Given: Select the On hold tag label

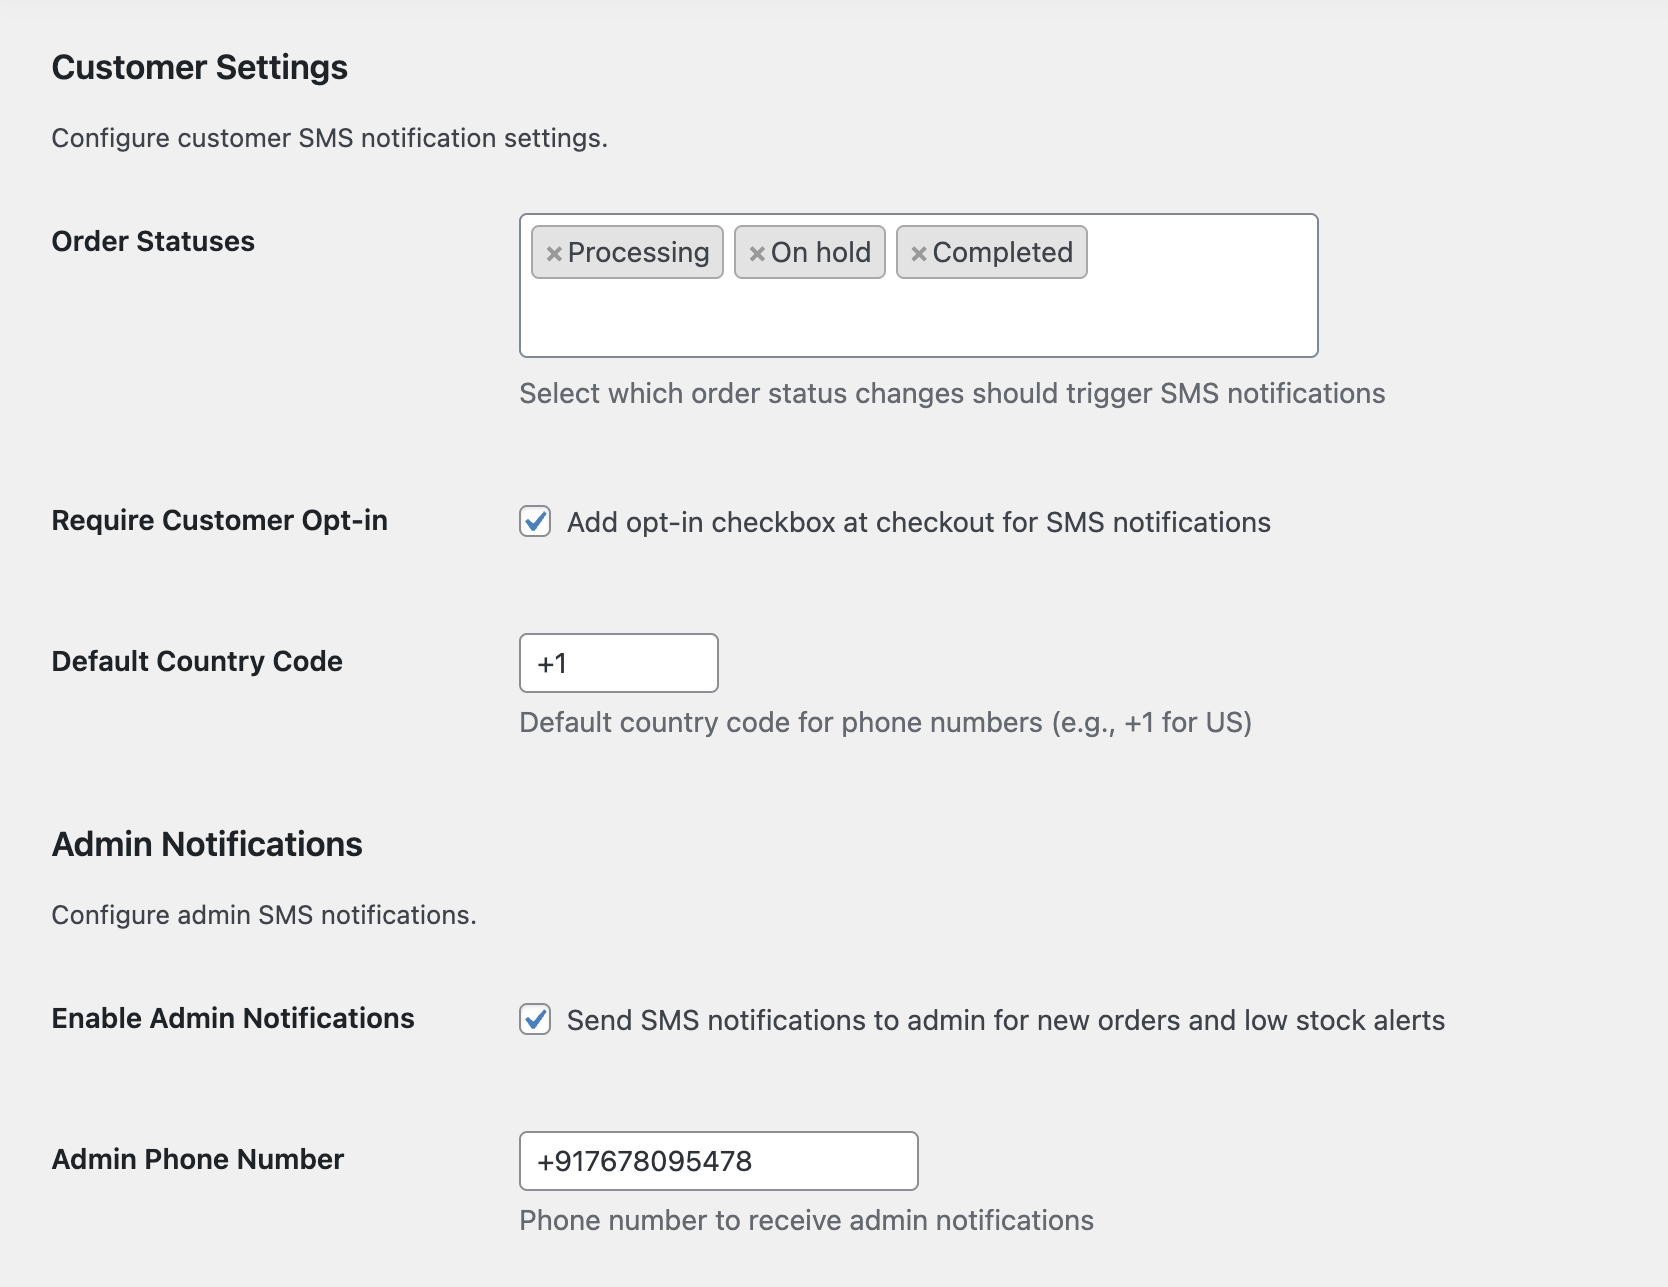Looking at the screenshot, I should click(x=820, y=253).
